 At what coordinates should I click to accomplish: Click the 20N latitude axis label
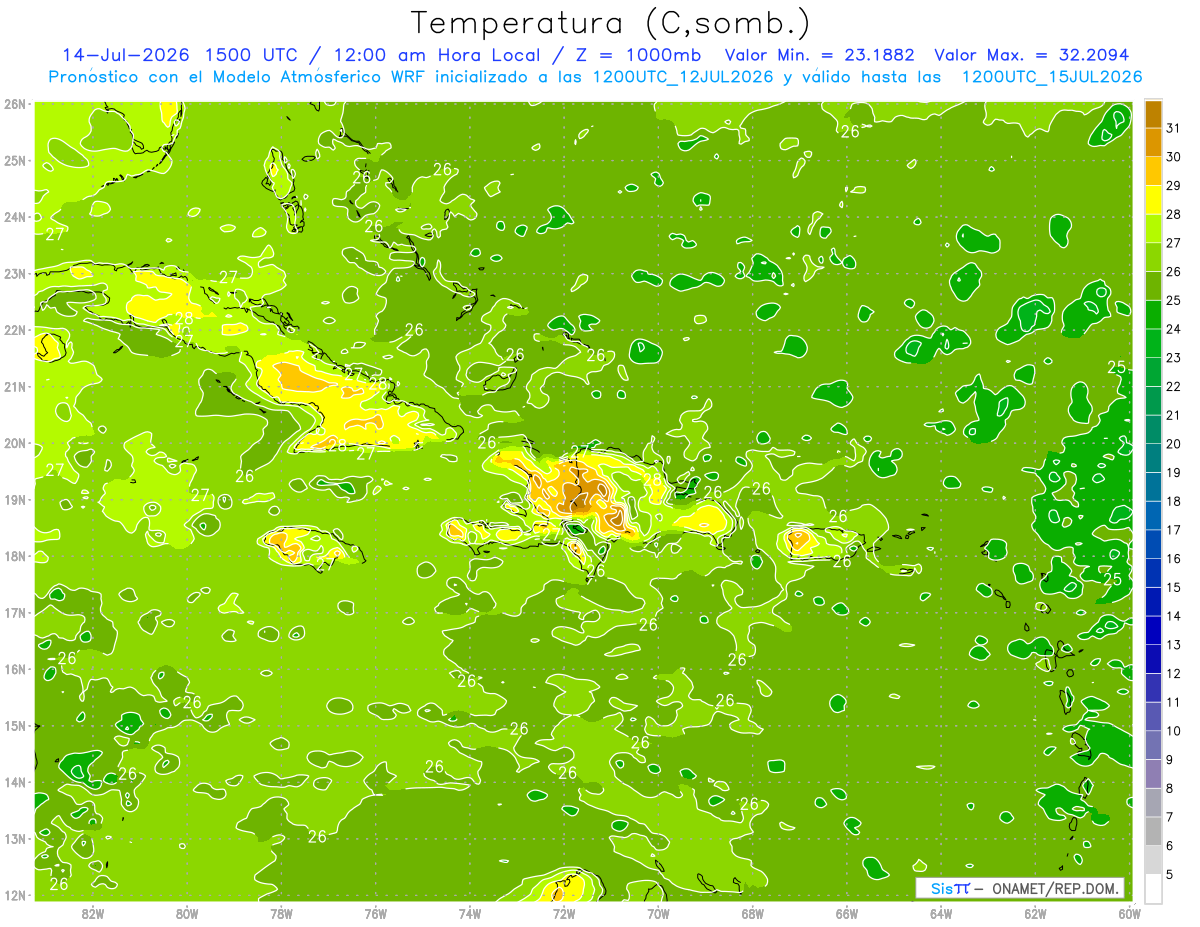[15, 443]
